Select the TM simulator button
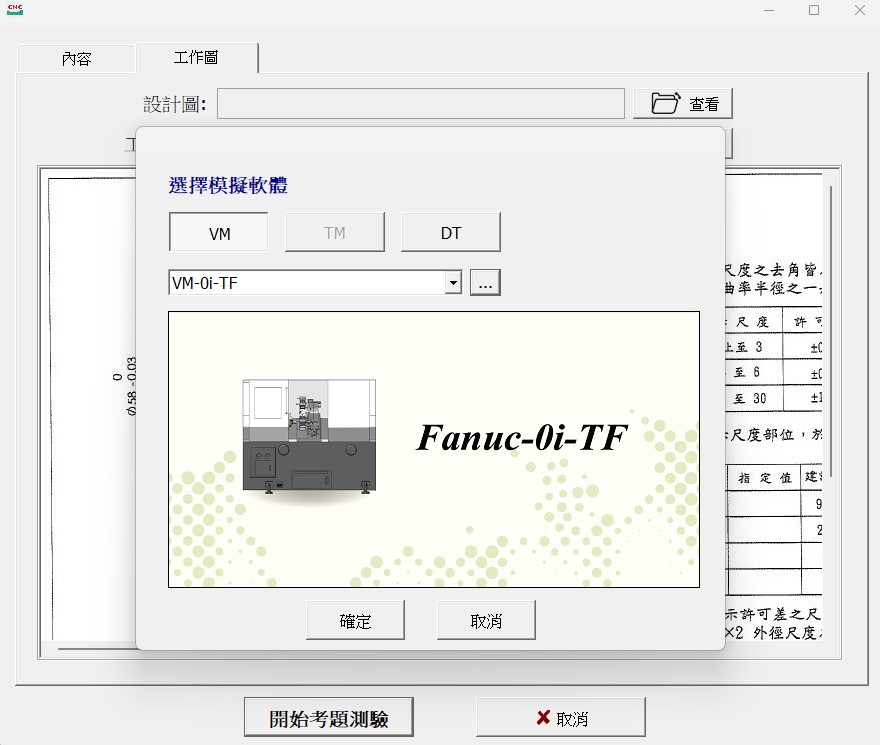The height and width of the screenshot is (745, 880). pos(334,232)
